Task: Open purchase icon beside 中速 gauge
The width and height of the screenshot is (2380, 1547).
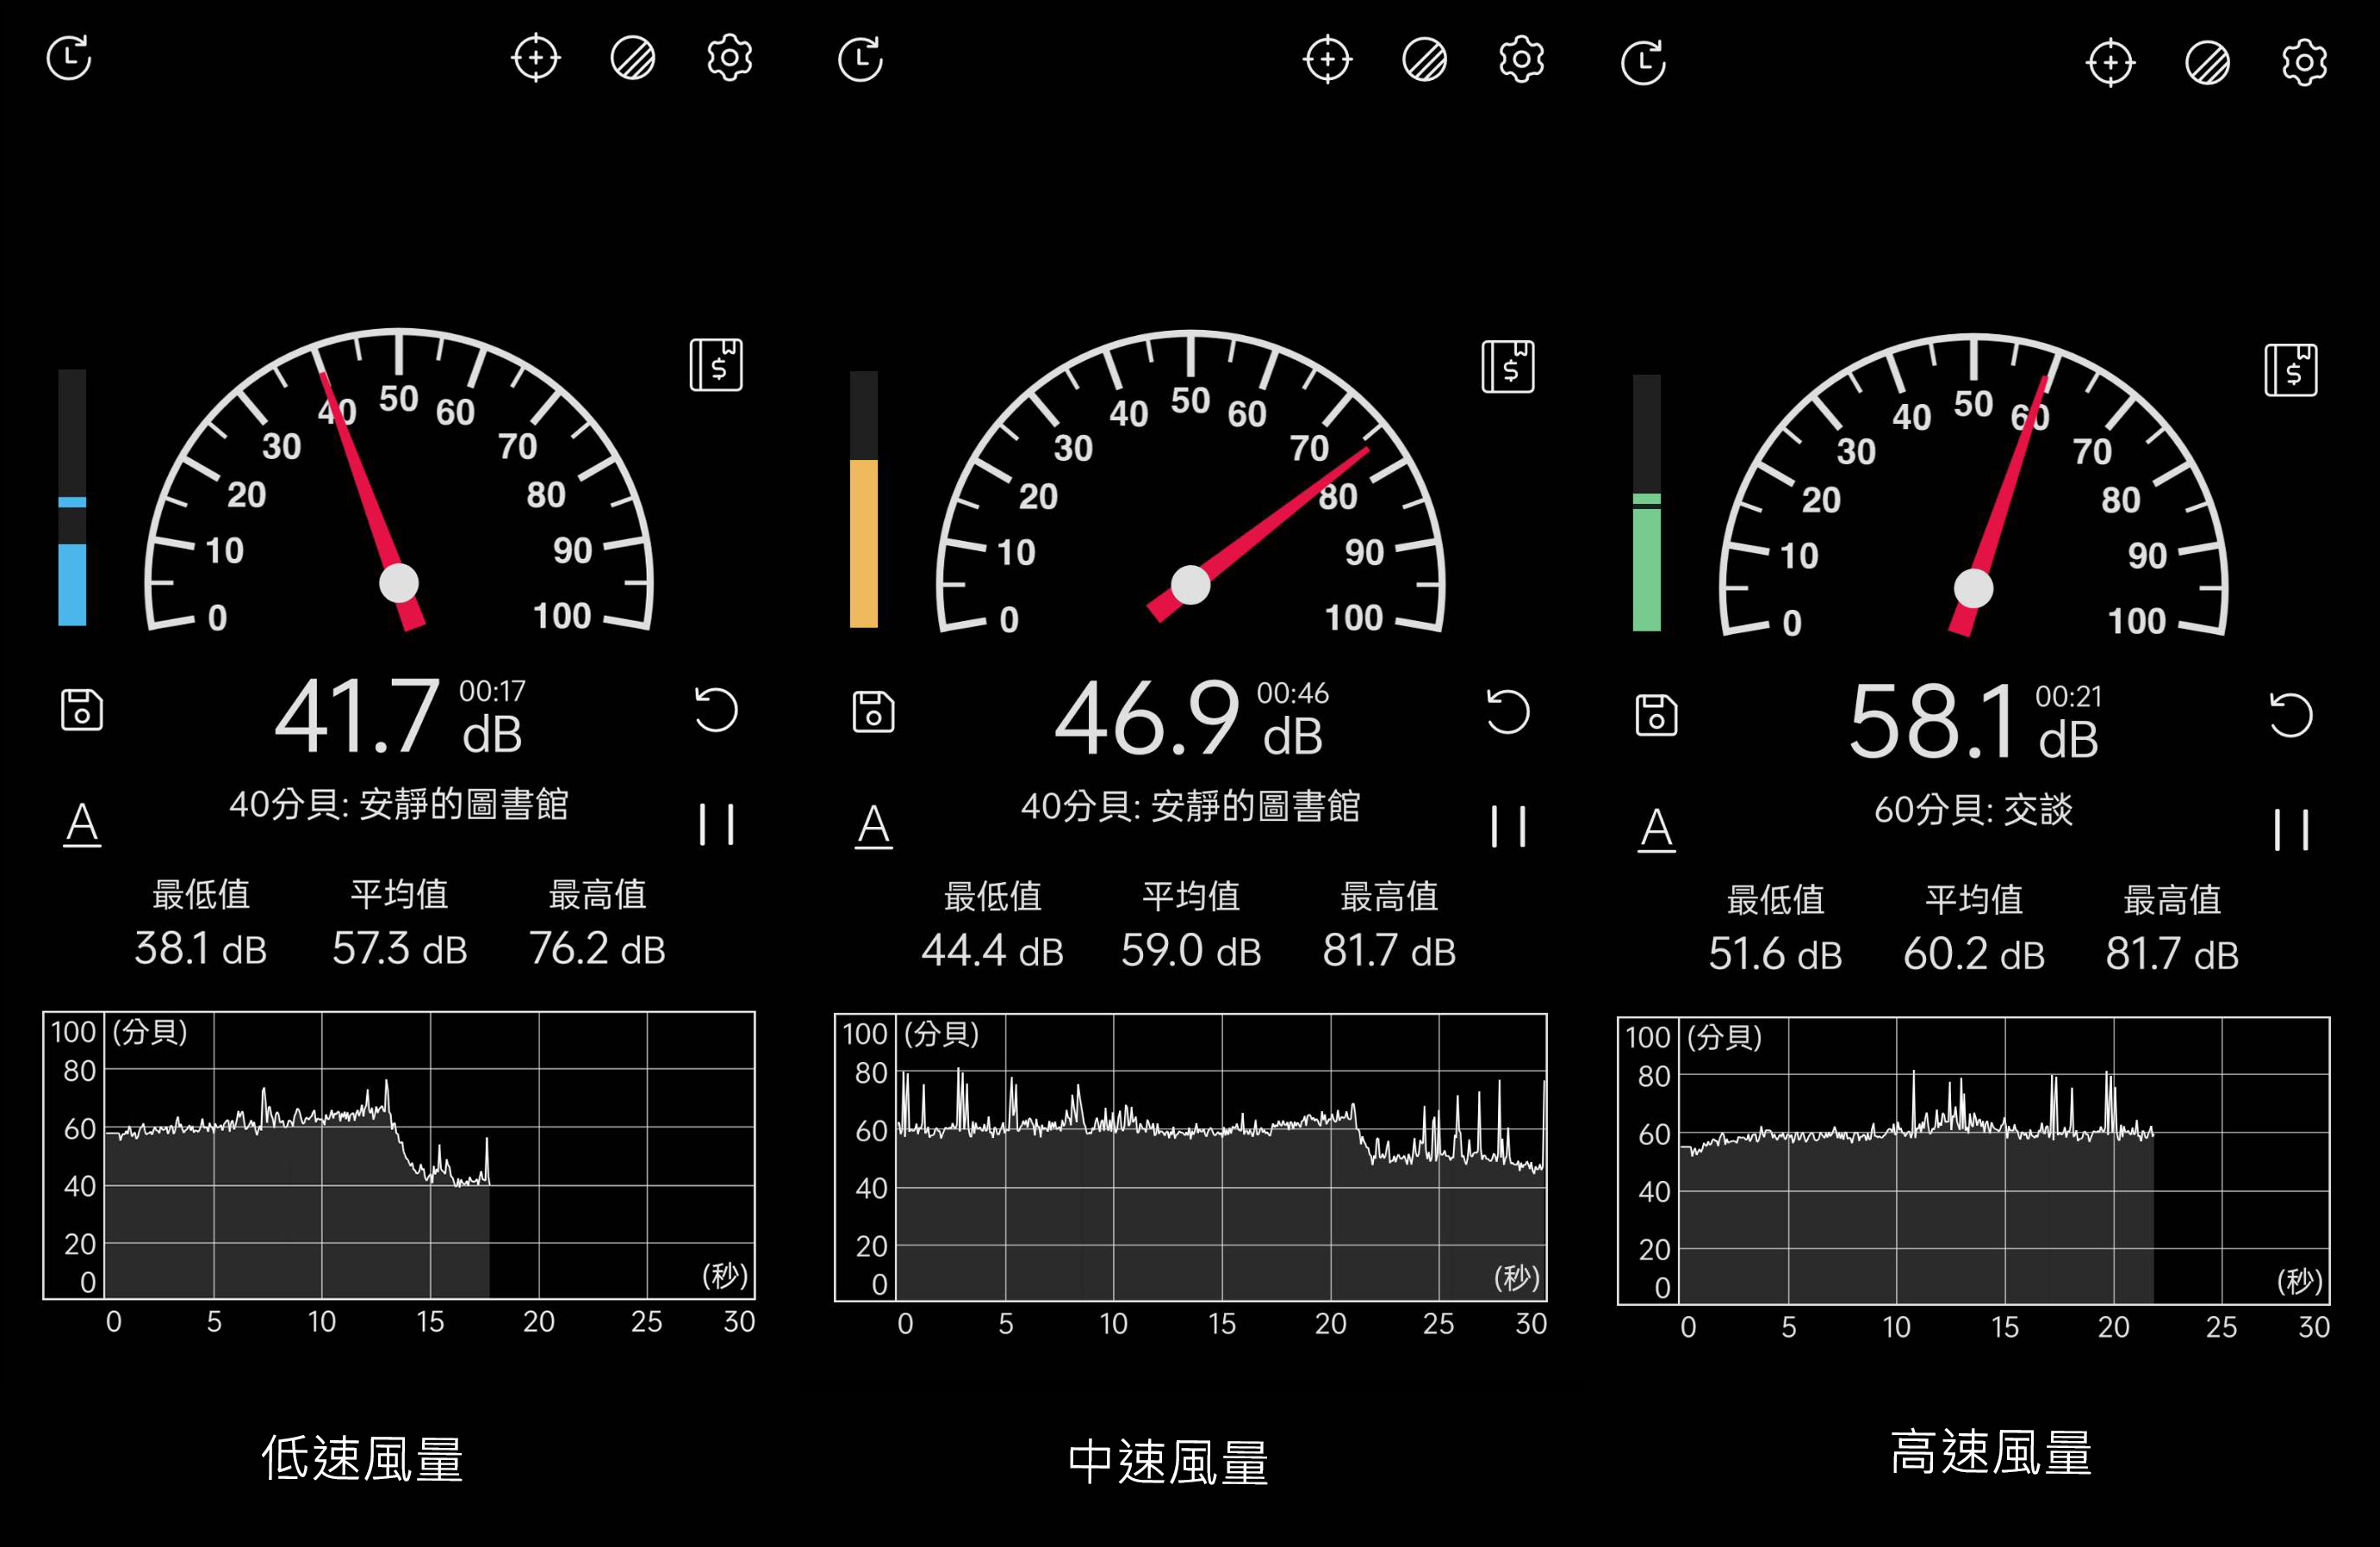Action: [1507, 366]
